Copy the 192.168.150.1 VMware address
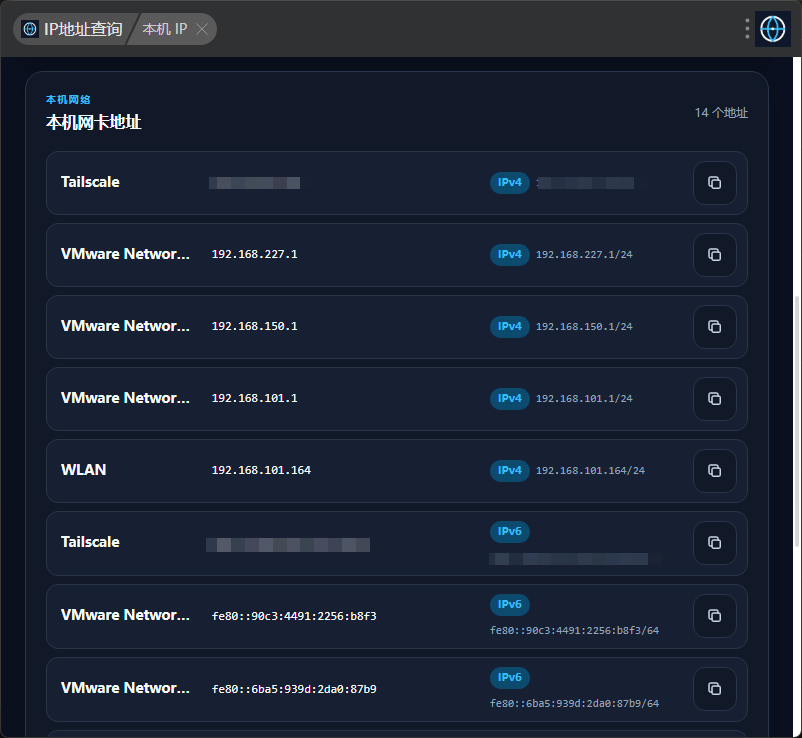 (715, 327)
